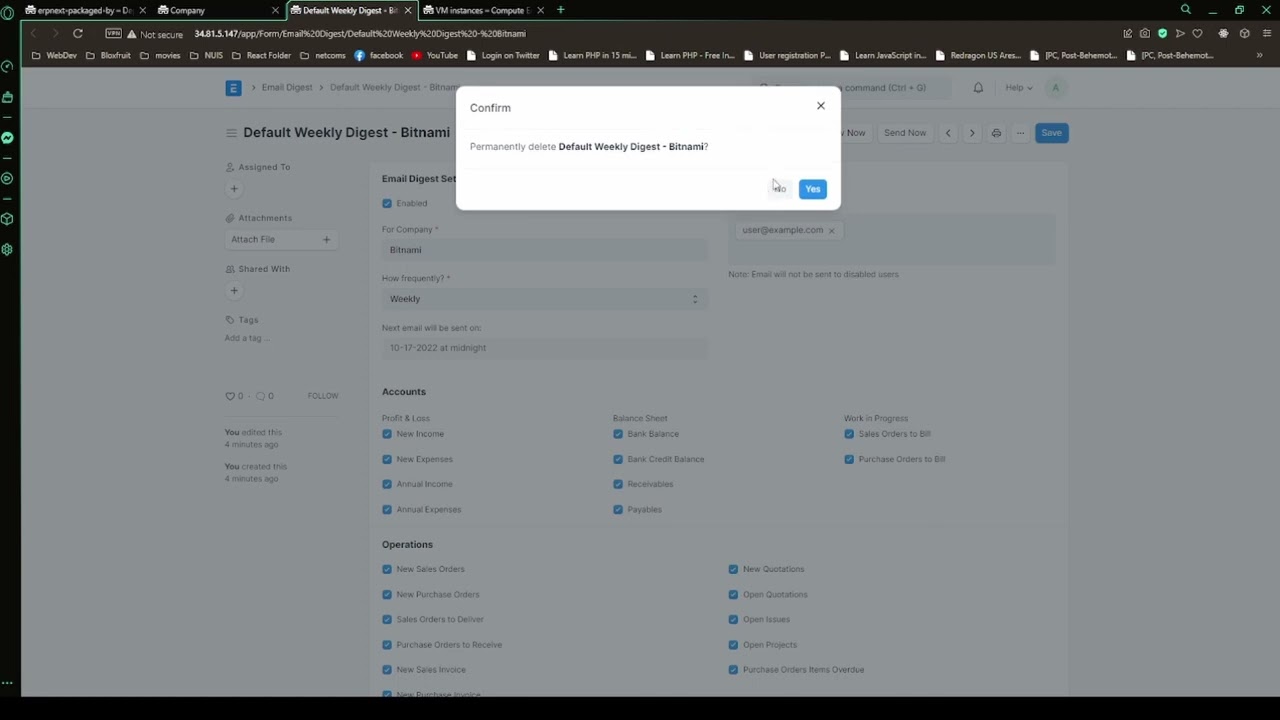Show more bookmarks with the double chevron
This screenshot has width=1280, height=720.
coord(1259,56)
